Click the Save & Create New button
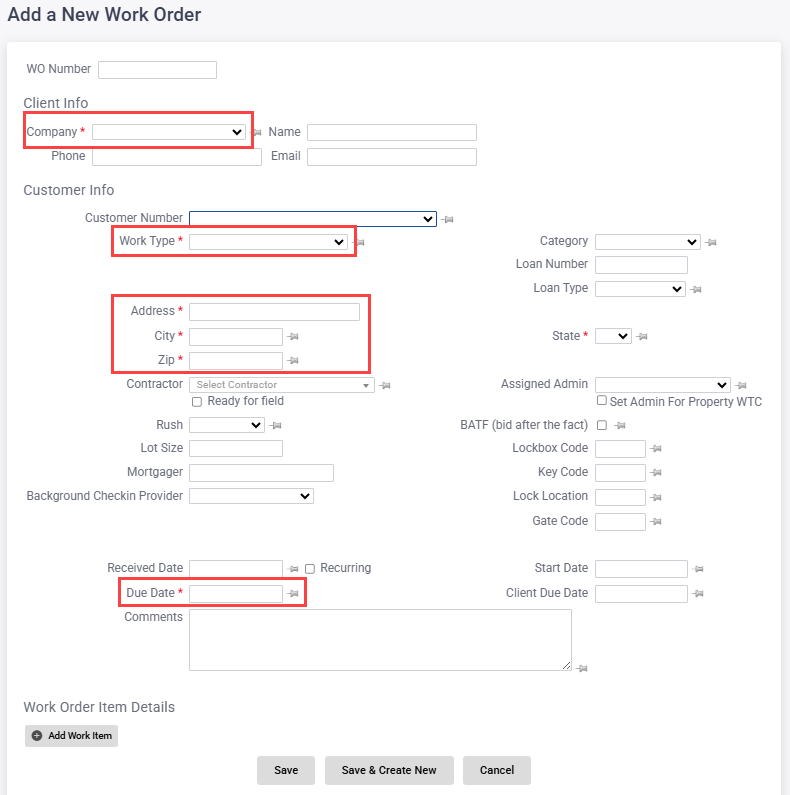The image size is (790, 795). click(x=389, y=770)
